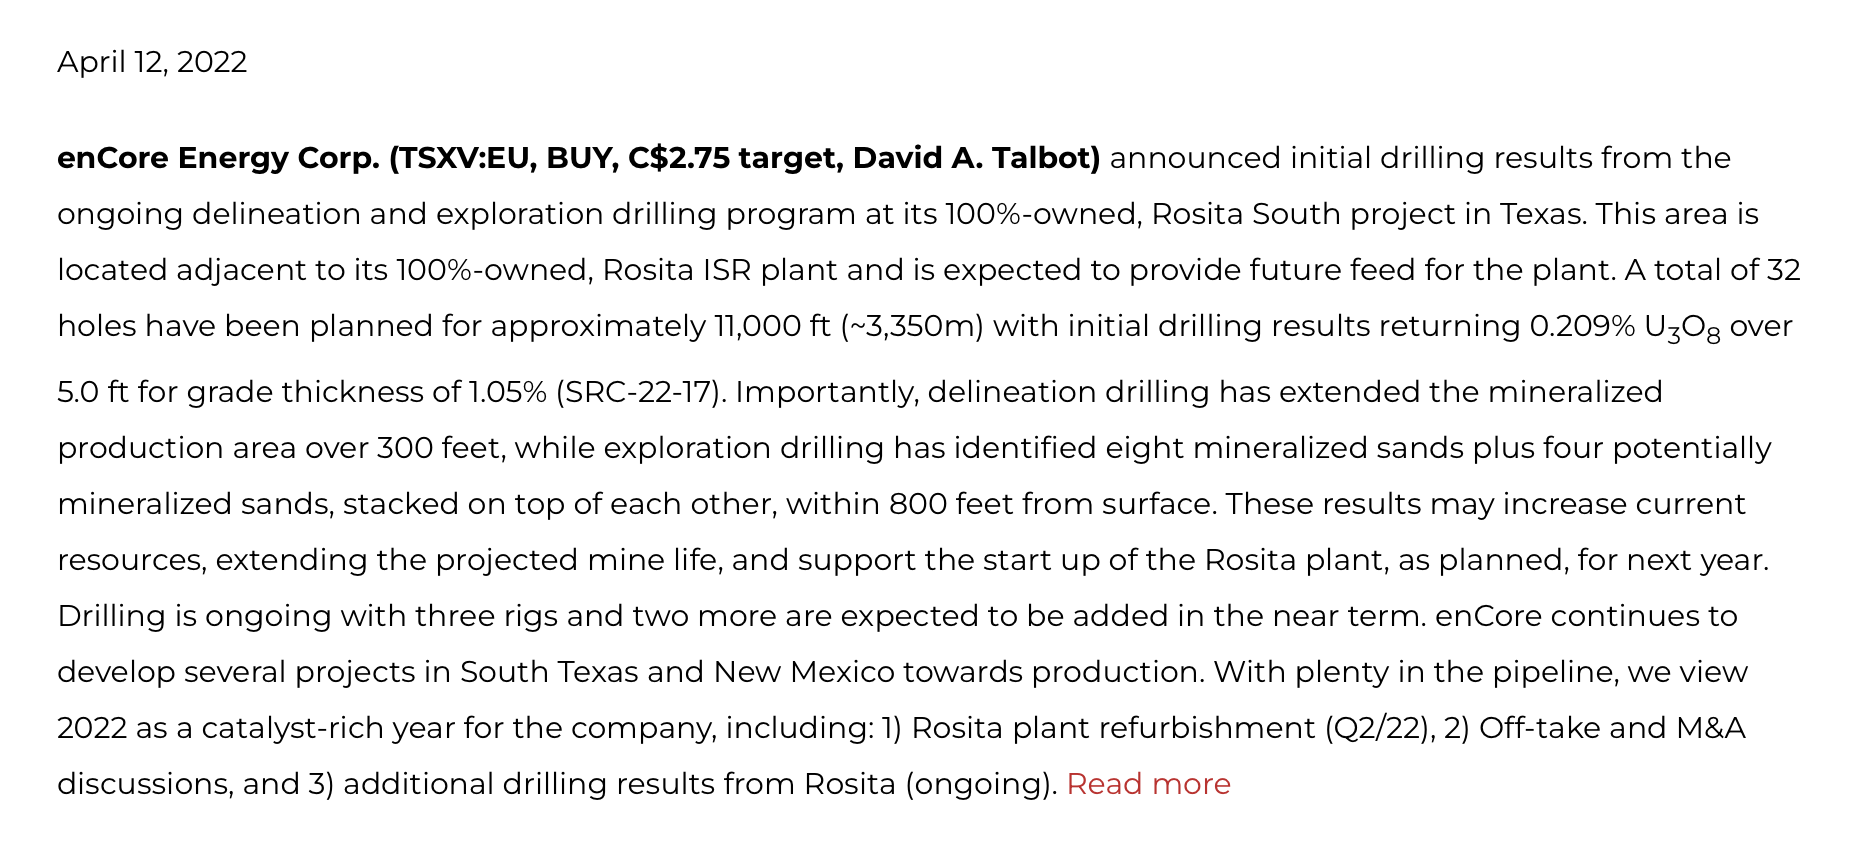Click the April 12, 2022 date
The image size is (1852, 862).
[152, 62]
